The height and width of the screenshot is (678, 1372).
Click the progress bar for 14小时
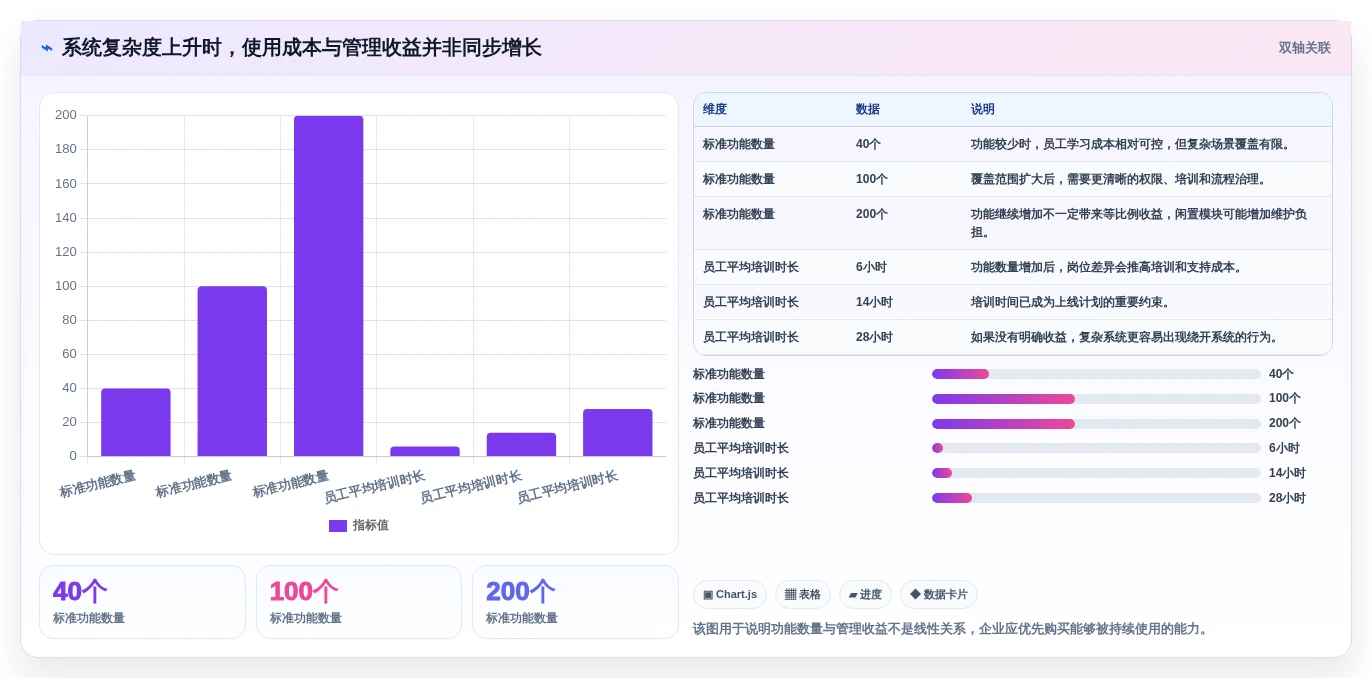[x=1096, y=473]
